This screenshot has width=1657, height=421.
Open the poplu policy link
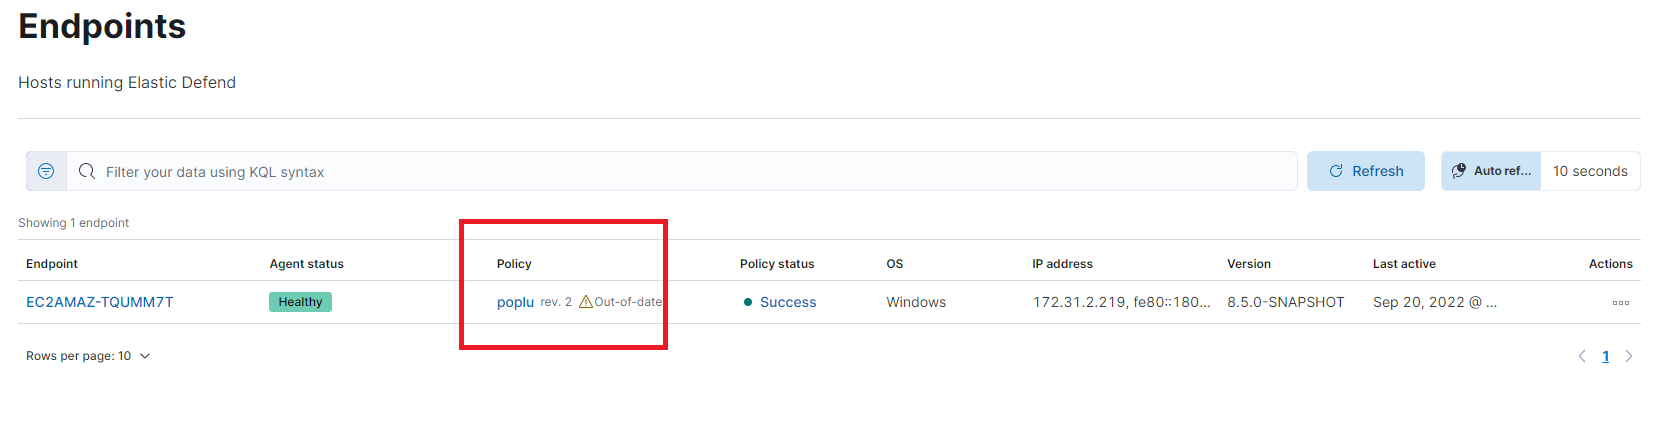(x=515, y=302)
